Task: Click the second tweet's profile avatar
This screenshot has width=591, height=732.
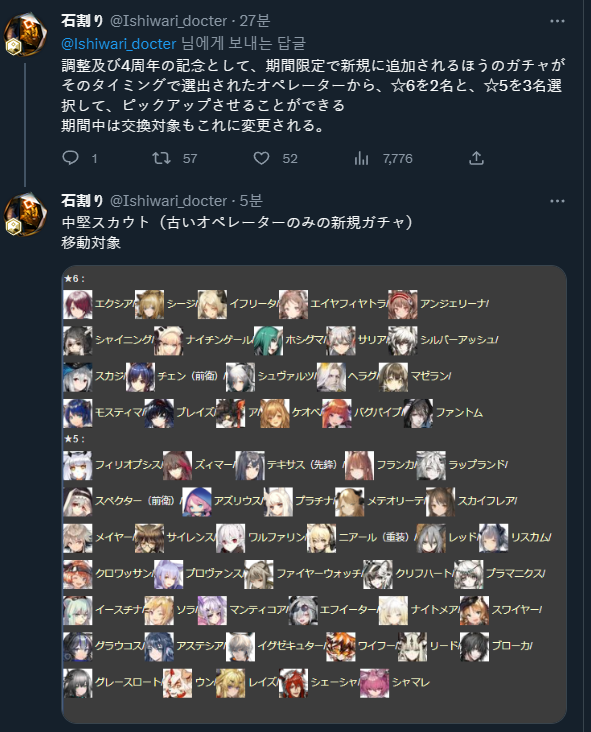Action: [x=25, y=214]
